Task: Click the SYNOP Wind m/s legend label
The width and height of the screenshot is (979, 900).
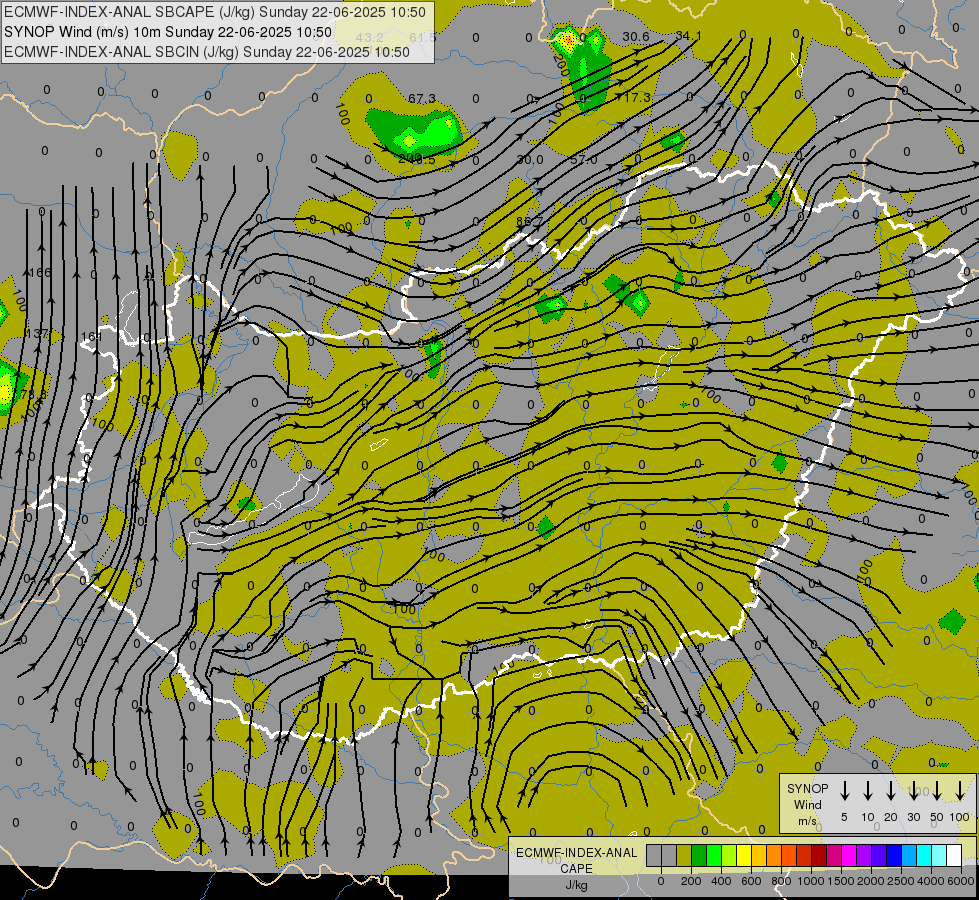Action: [x=807, y=804]
